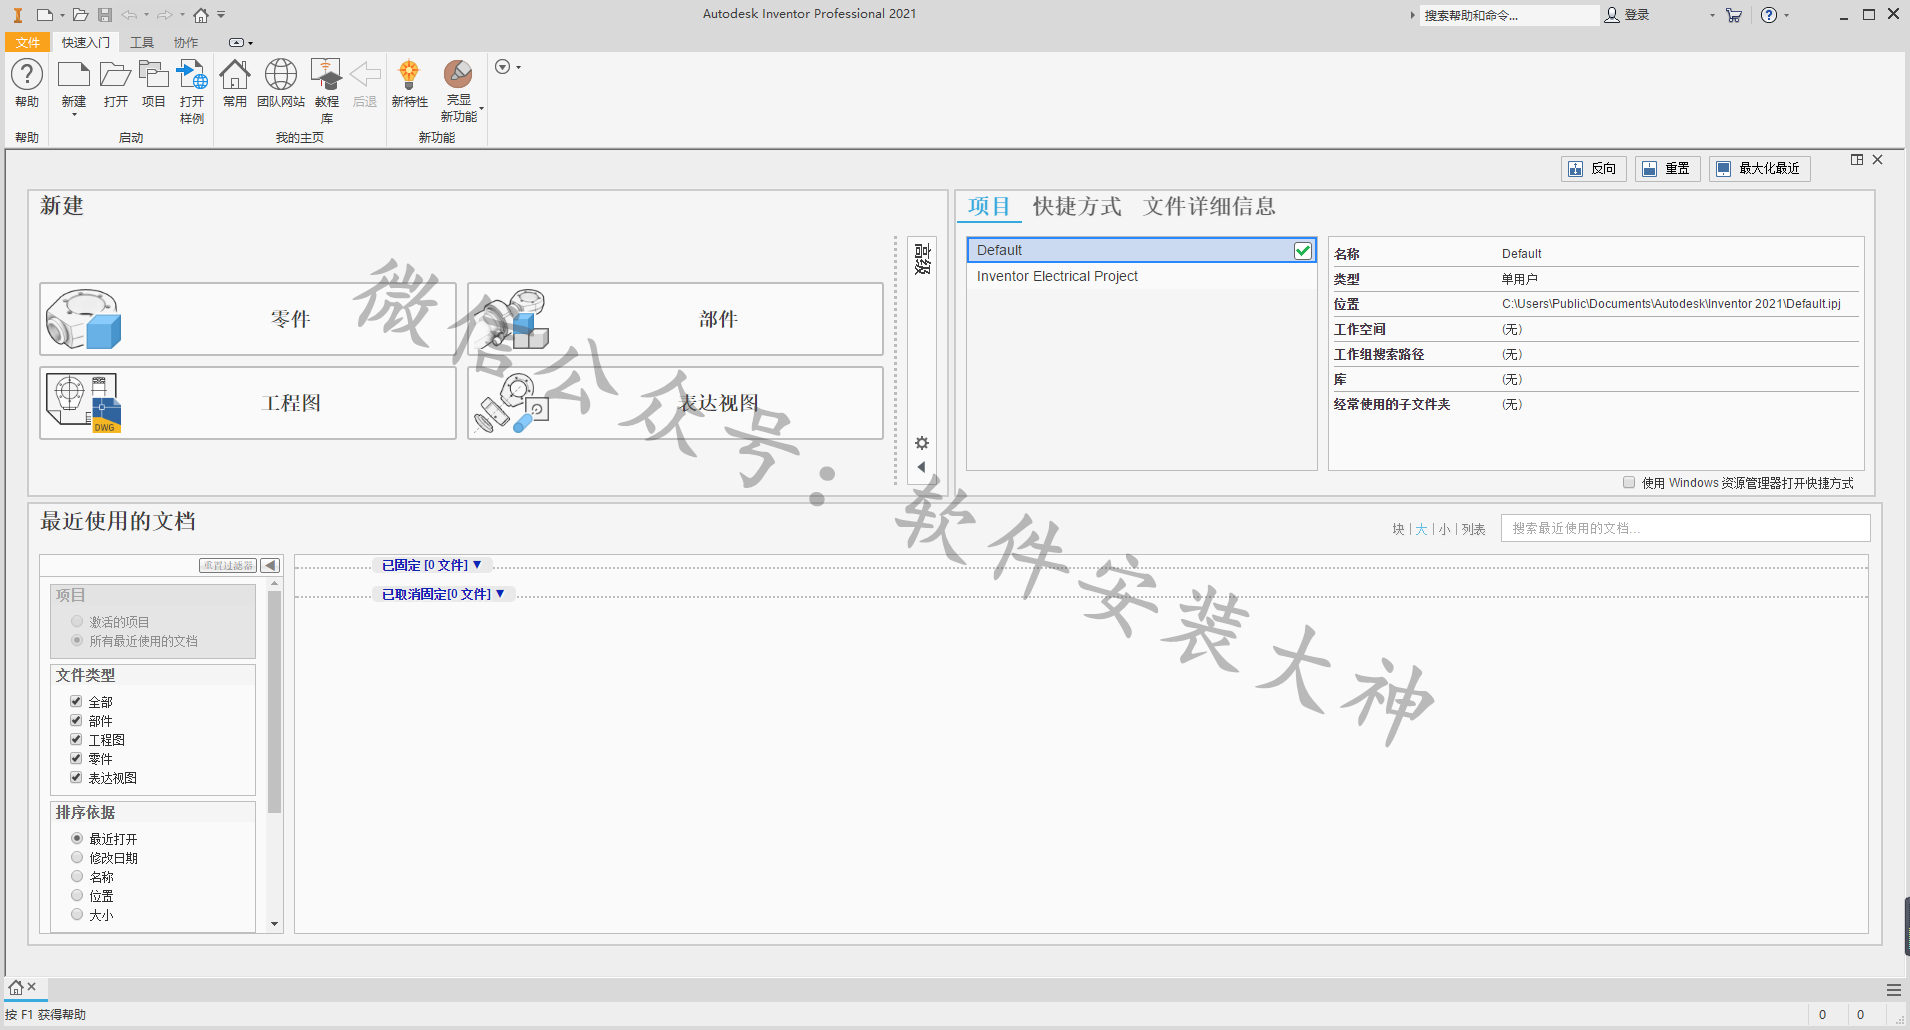Image resolution: width=1910 pixels, height=1030 pixels.
Task: Switch to the 工具 ribbon tab
Action: 142,42
